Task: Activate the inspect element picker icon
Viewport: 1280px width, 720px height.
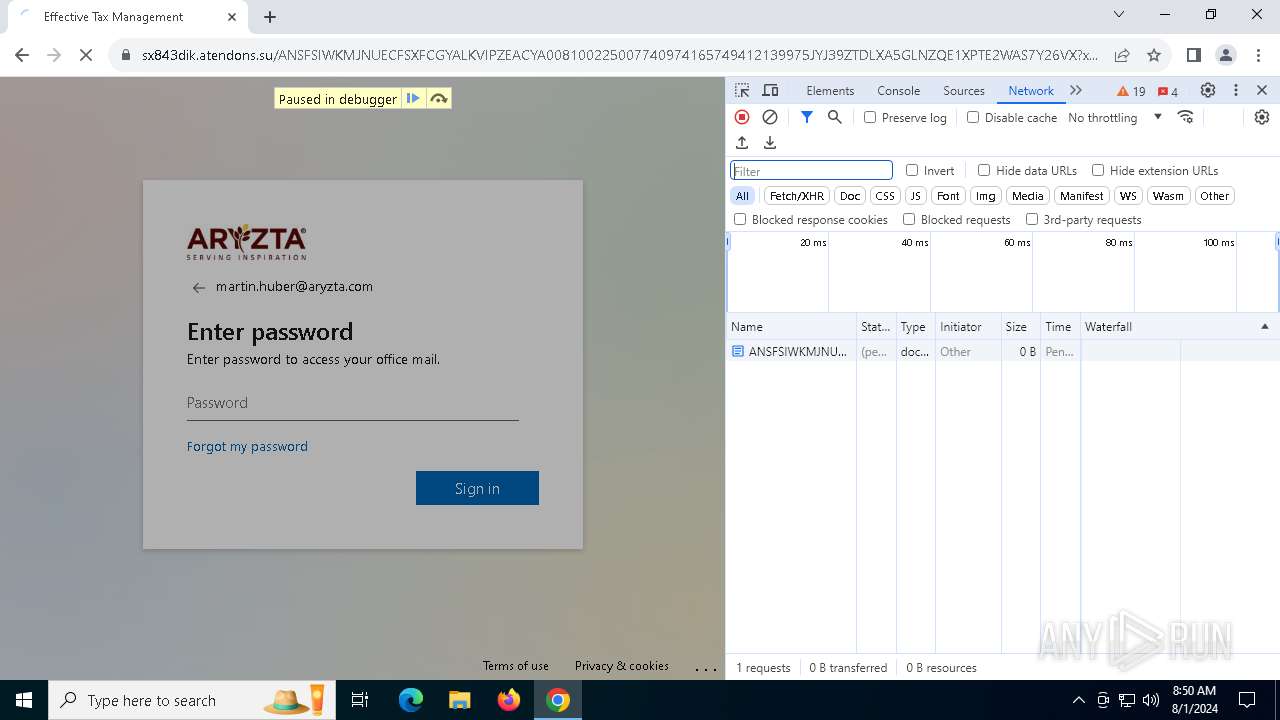Action: click(742, 90)
